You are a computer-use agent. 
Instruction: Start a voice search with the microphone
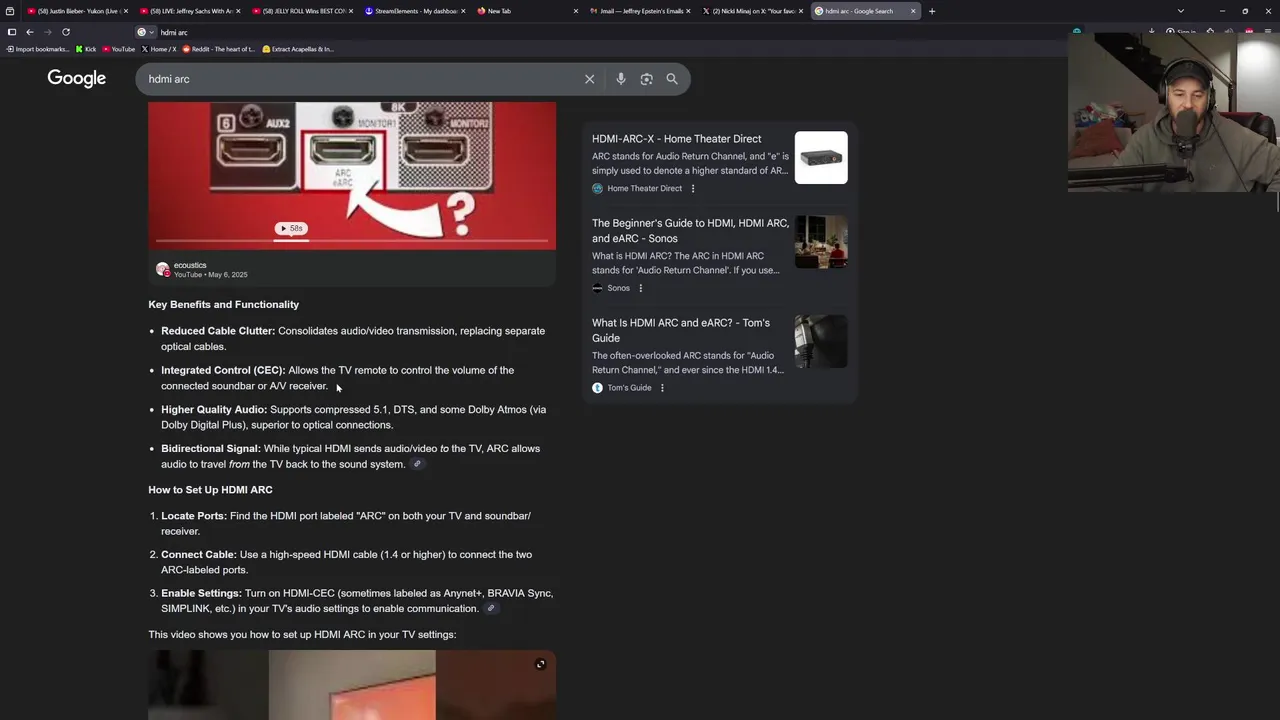621,79
